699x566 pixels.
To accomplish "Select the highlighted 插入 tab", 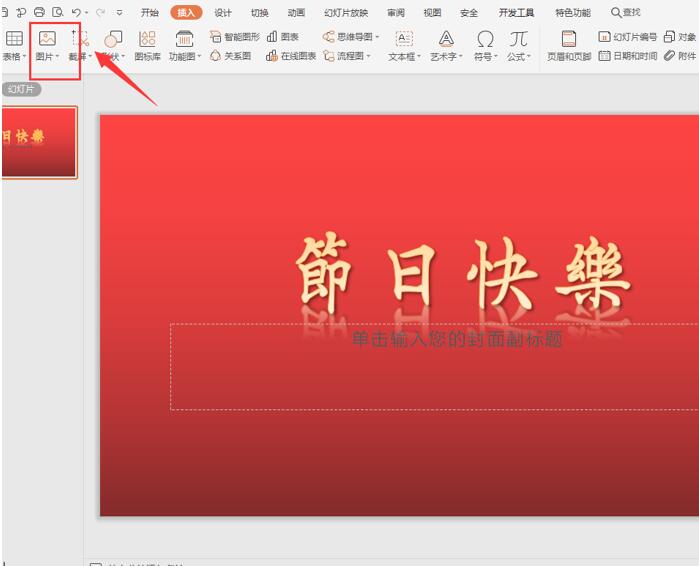I will [x=186, y=12].
